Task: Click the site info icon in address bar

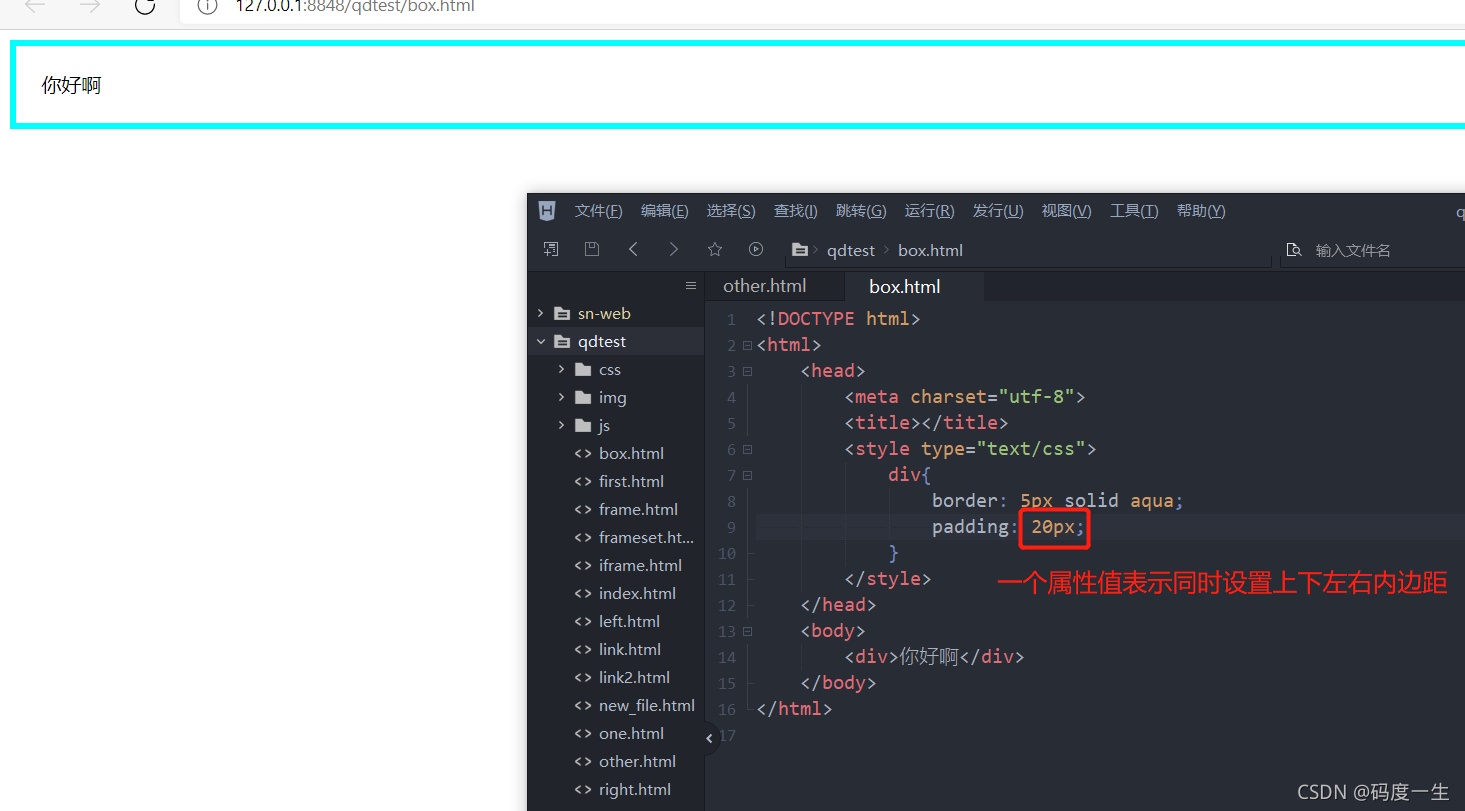Action: coord(207,6)
